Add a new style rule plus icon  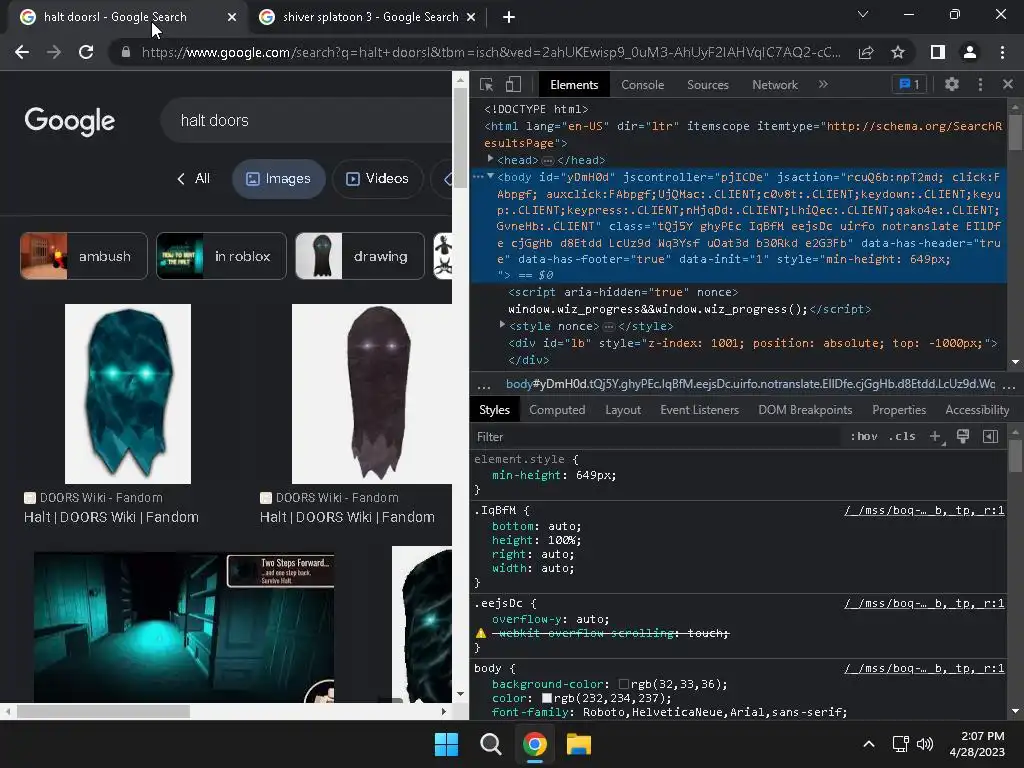pyautogui.click(x=936, y=436)
